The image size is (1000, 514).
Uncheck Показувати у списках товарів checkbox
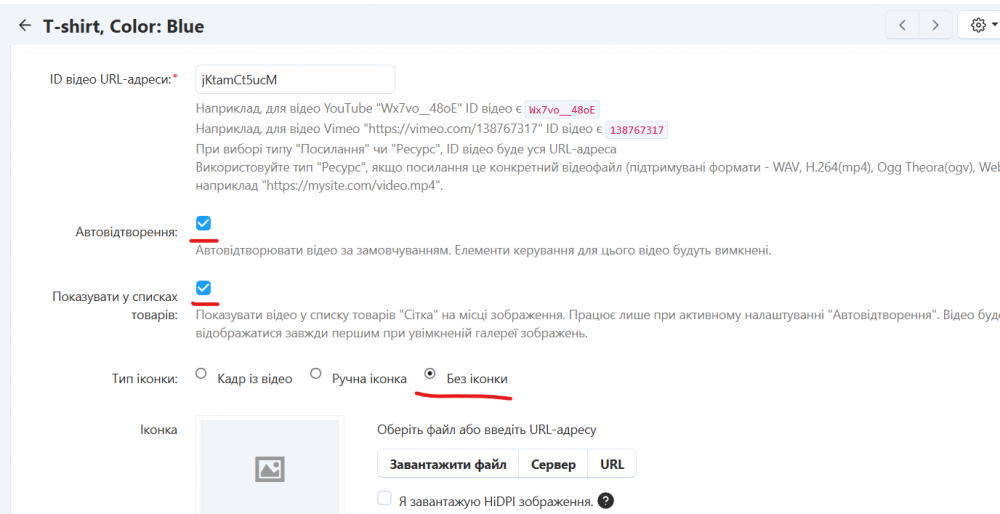[203, 288]
